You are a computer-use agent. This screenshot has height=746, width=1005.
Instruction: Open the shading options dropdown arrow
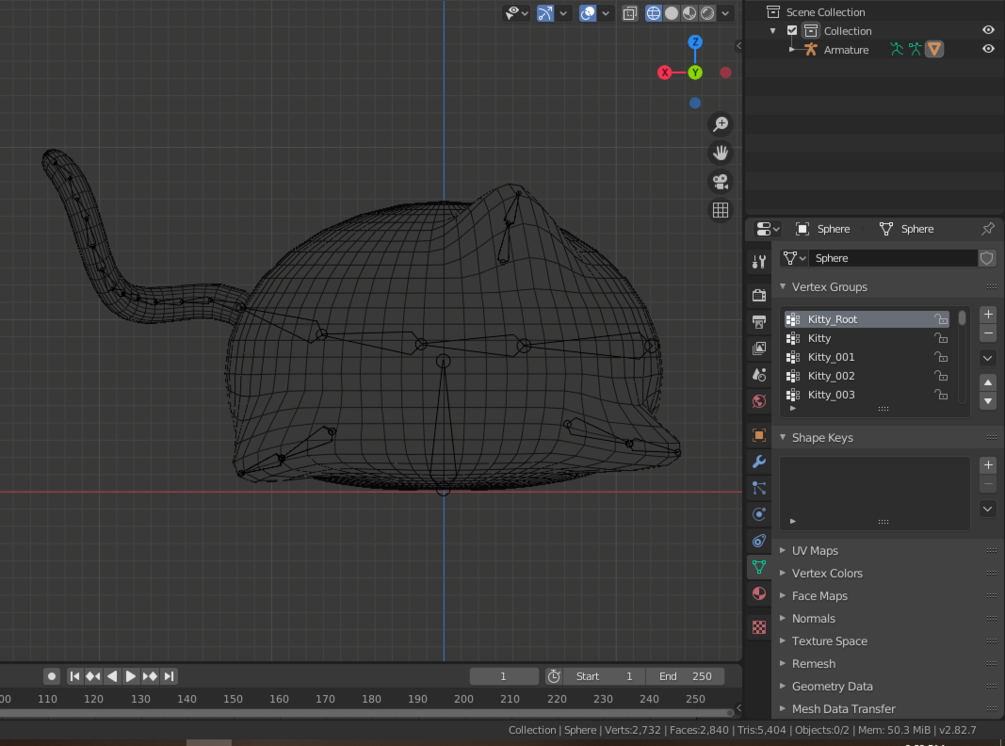click(x=726, y=13)
